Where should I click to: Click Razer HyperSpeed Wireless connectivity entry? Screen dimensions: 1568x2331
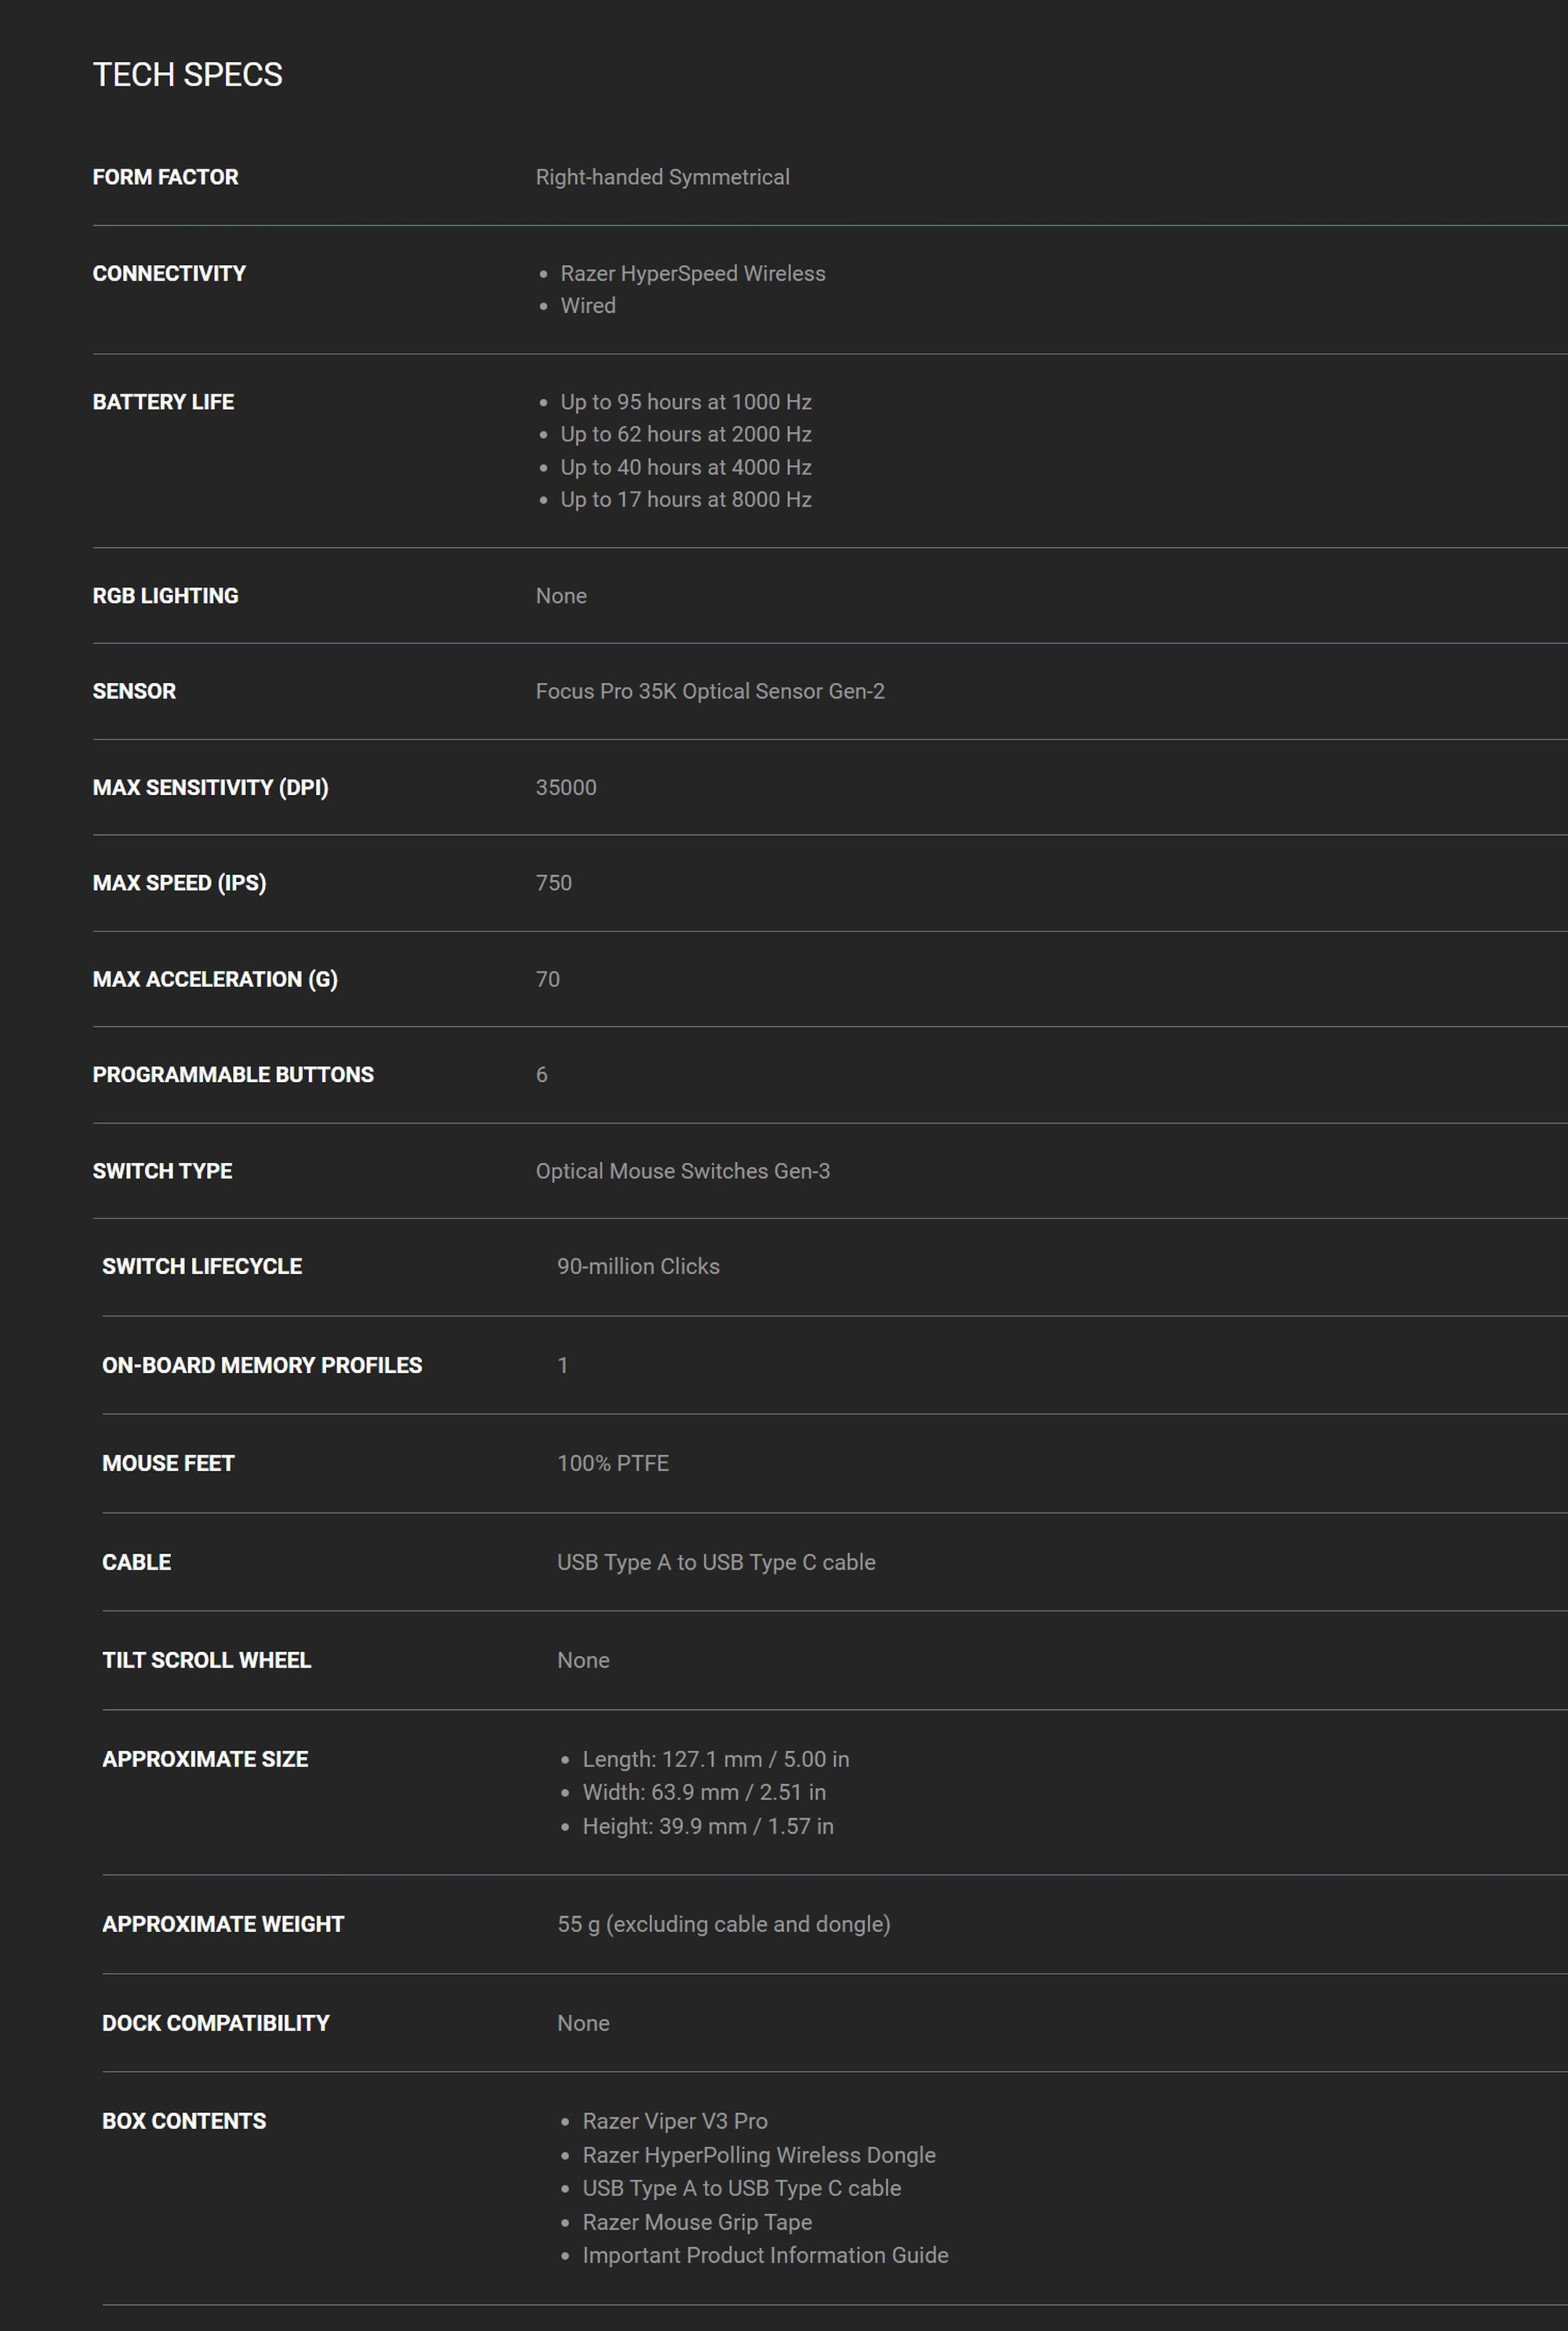tap(693, 273)
